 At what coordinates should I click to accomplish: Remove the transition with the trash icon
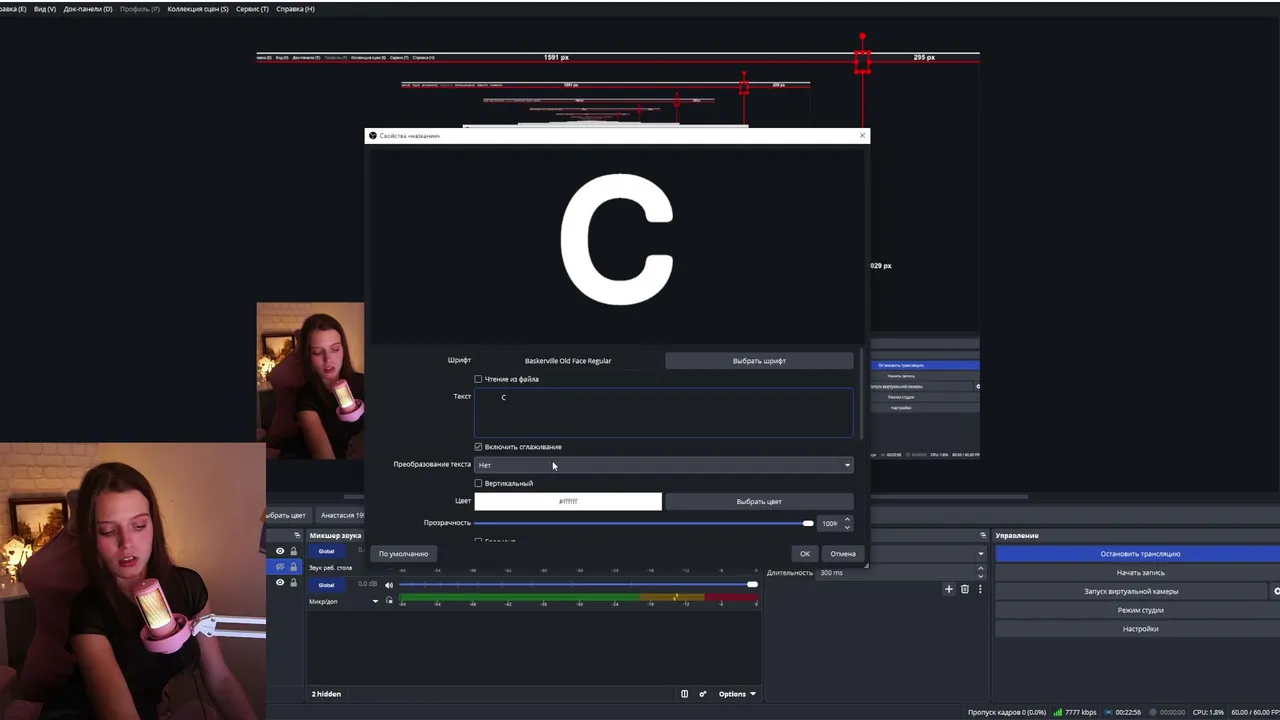(x=965, y=589)
